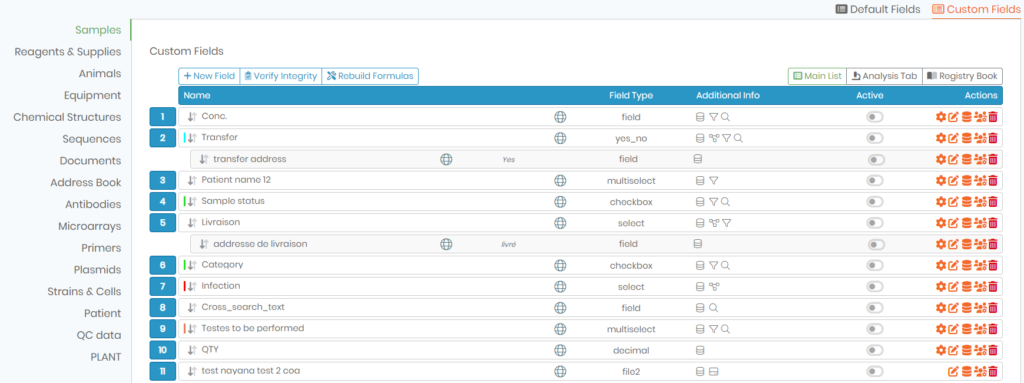Switch to Default Fields tab
This screenshot has width=1024, height=383.
point(878,9)
